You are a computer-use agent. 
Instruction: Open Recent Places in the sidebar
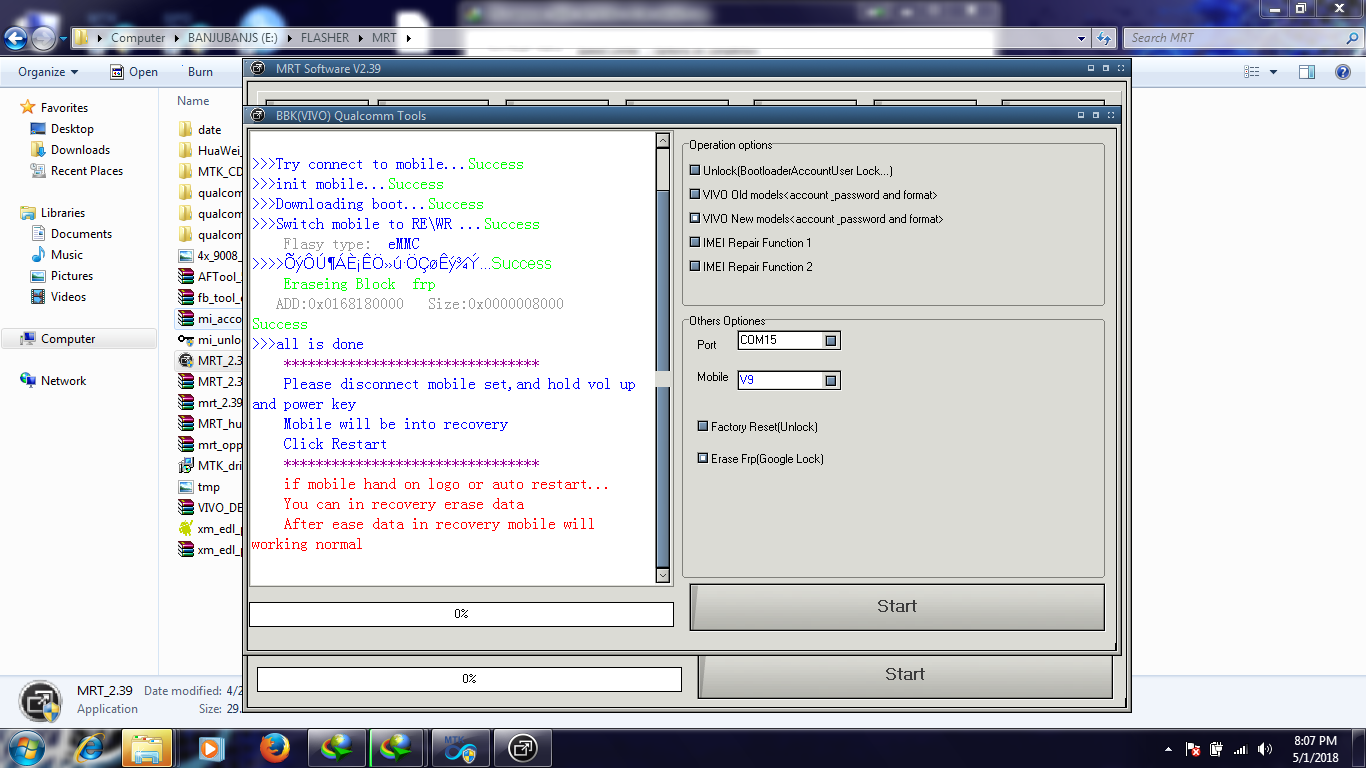(87, 171)
